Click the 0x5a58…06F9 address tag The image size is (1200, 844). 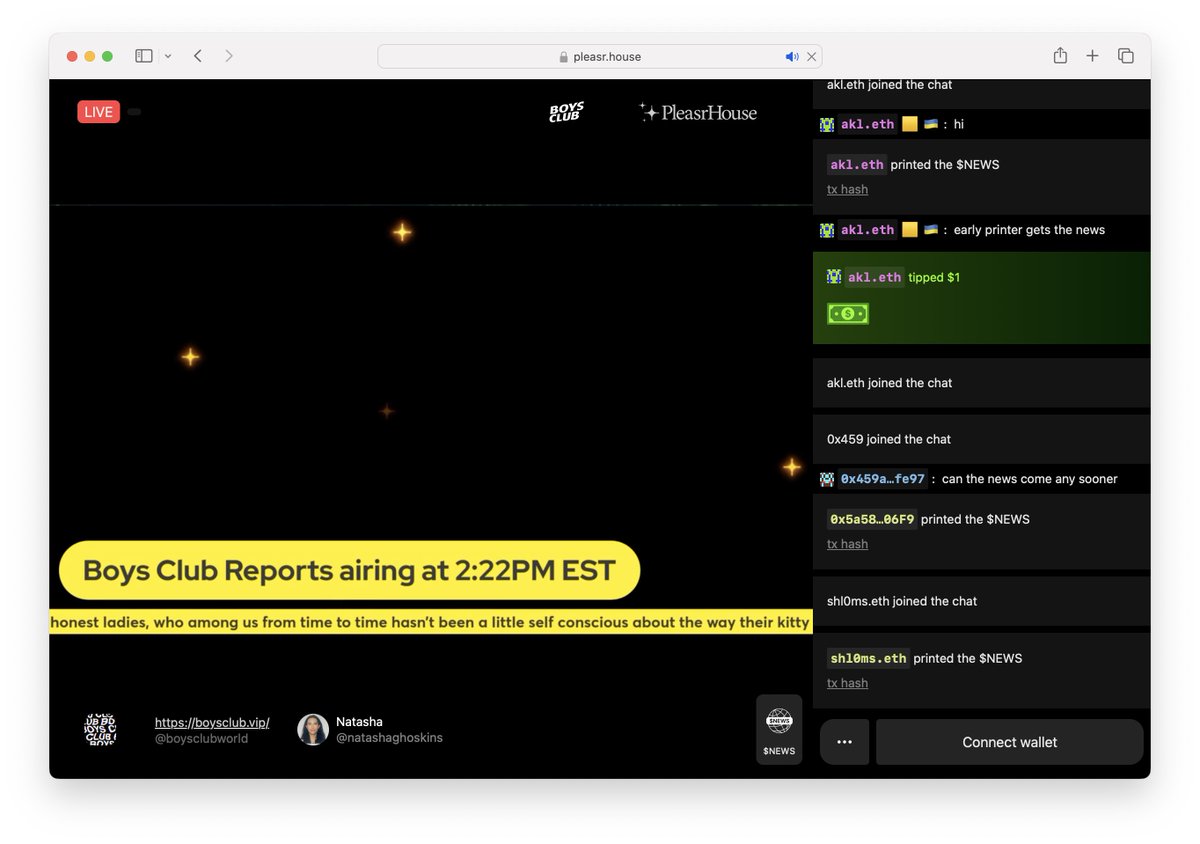[872, 519]
